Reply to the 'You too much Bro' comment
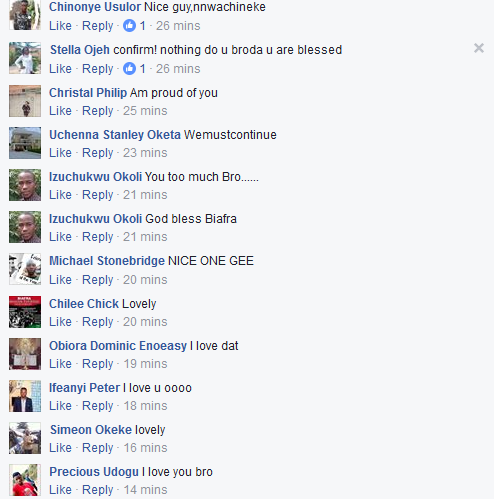 coord(98,195)
